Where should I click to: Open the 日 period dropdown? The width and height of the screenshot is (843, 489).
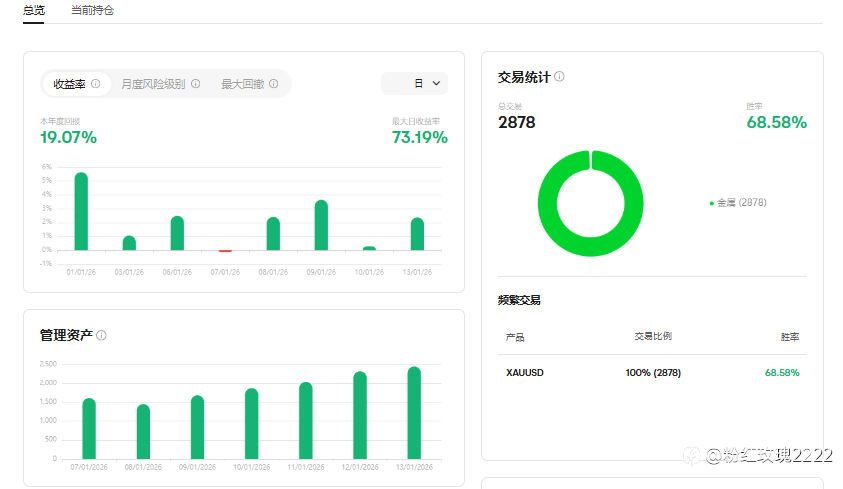coord(415,83)
